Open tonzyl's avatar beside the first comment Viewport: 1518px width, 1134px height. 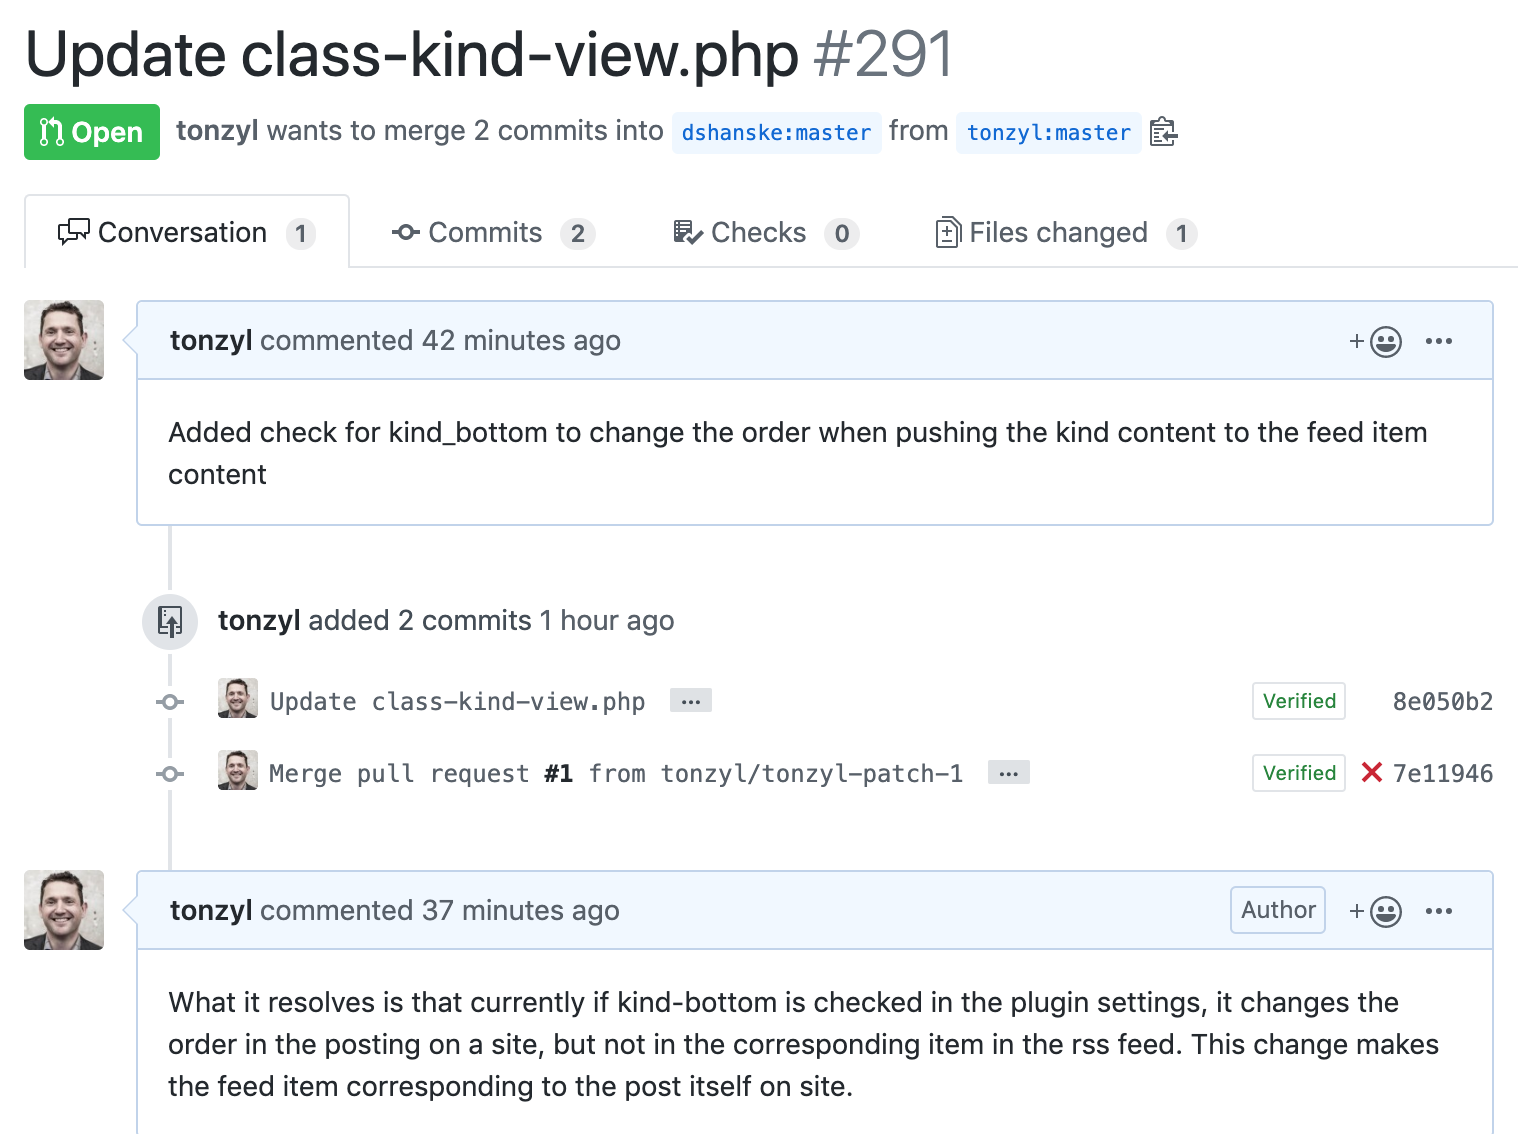[64, 340]
